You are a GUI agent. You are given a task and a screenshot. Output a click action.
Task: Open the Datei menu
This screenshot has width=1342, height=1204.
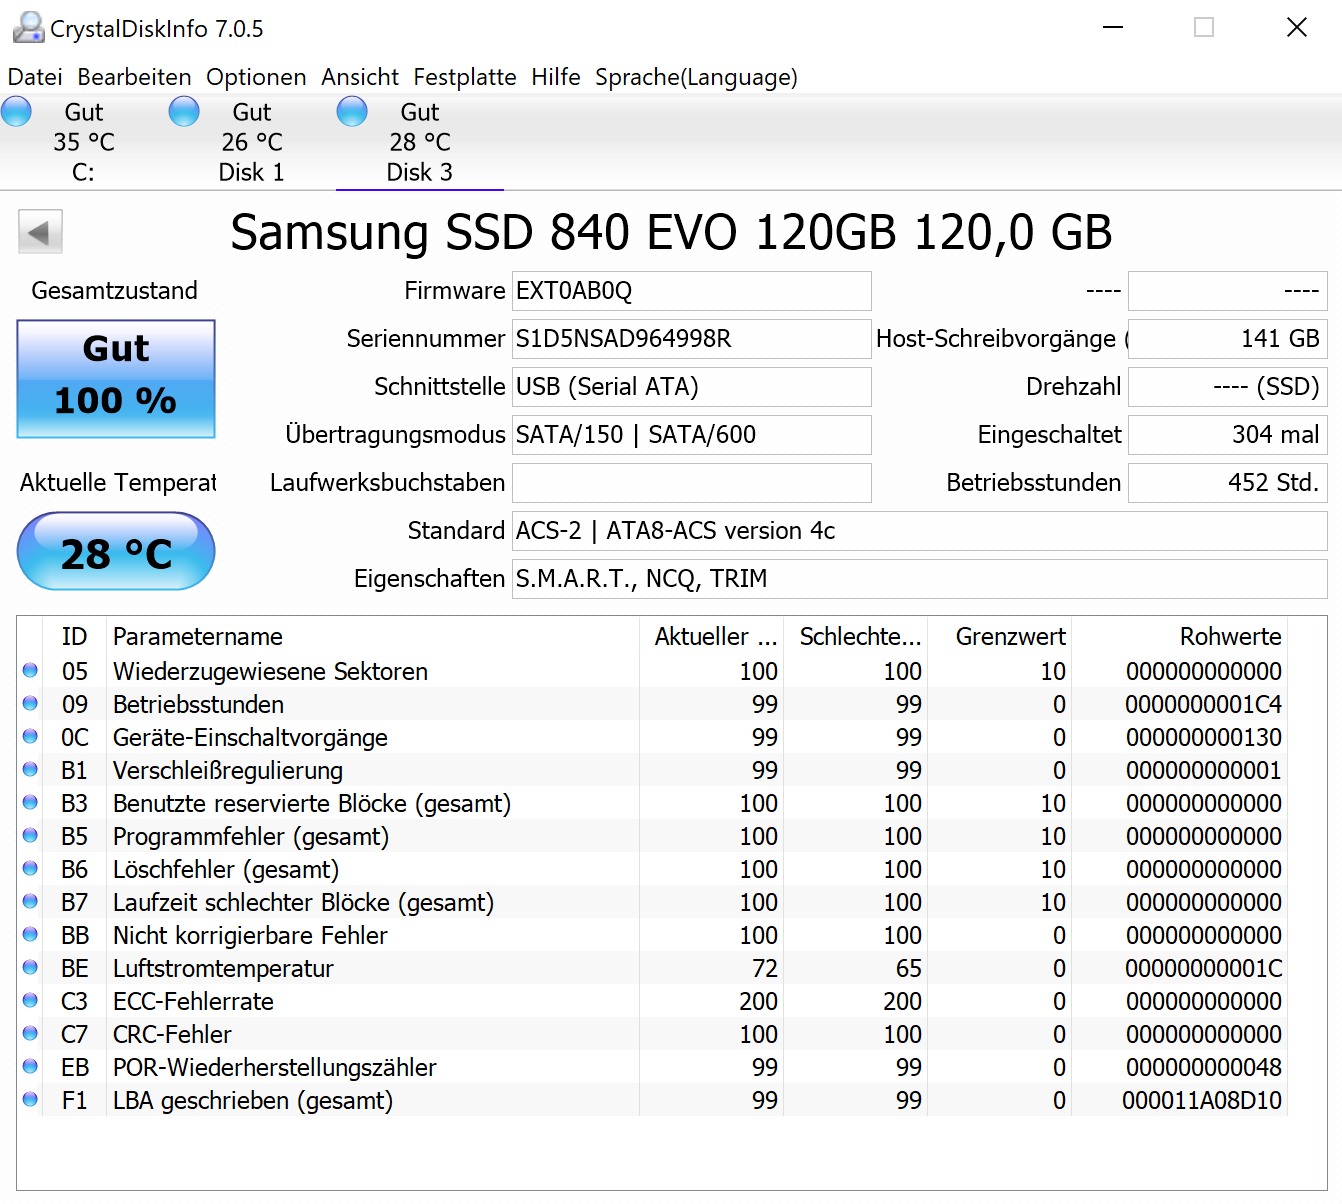(35, 77)
